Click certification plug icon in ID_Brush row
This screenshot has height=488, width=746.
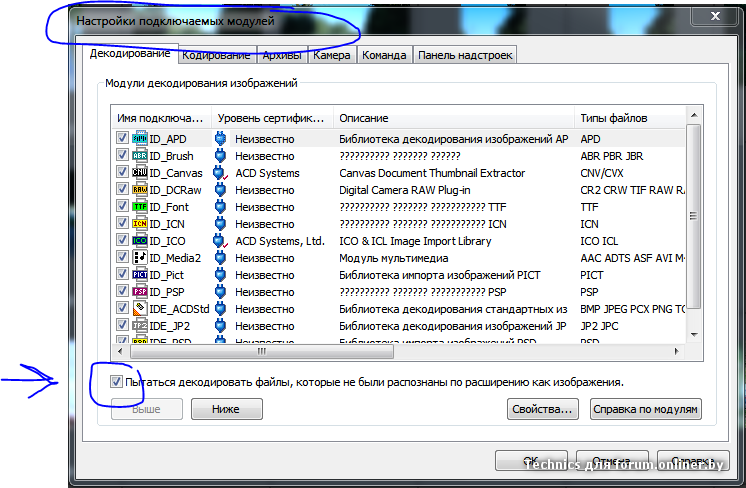pos(220,156)
